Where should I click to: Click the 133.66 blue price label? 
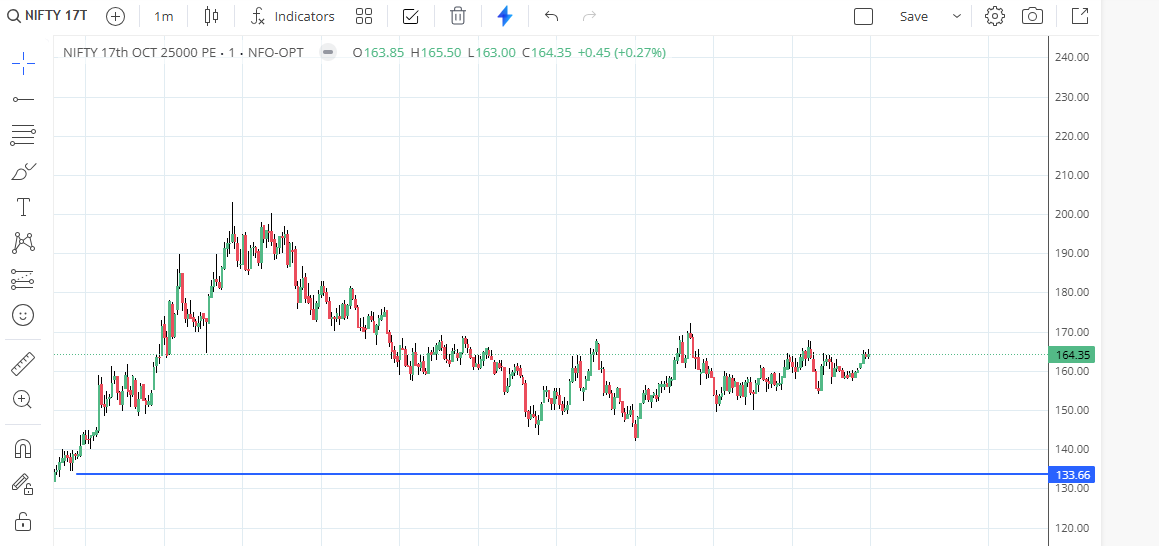point(1071,475)
